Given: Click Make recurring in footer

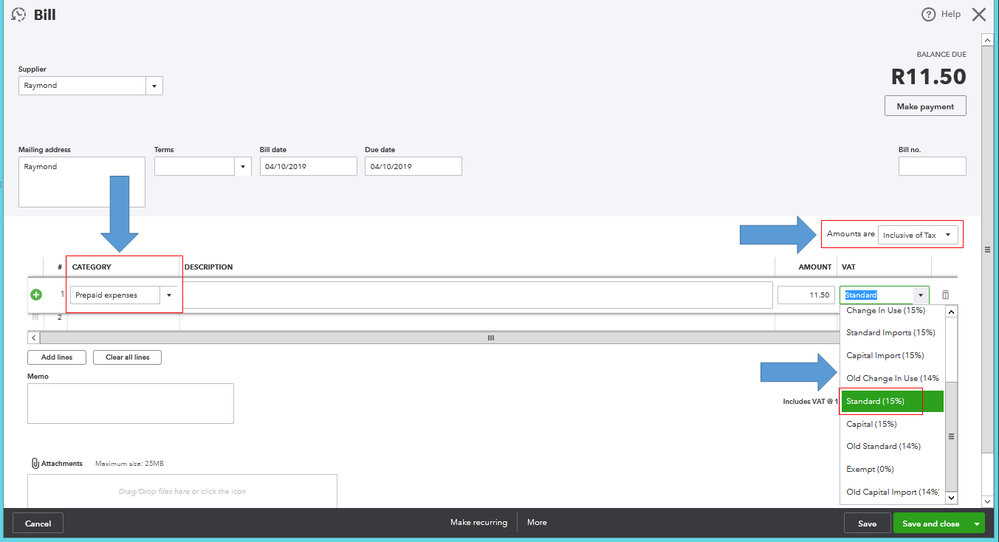Looking at the screenshot, I should click(x=478, y=522).
